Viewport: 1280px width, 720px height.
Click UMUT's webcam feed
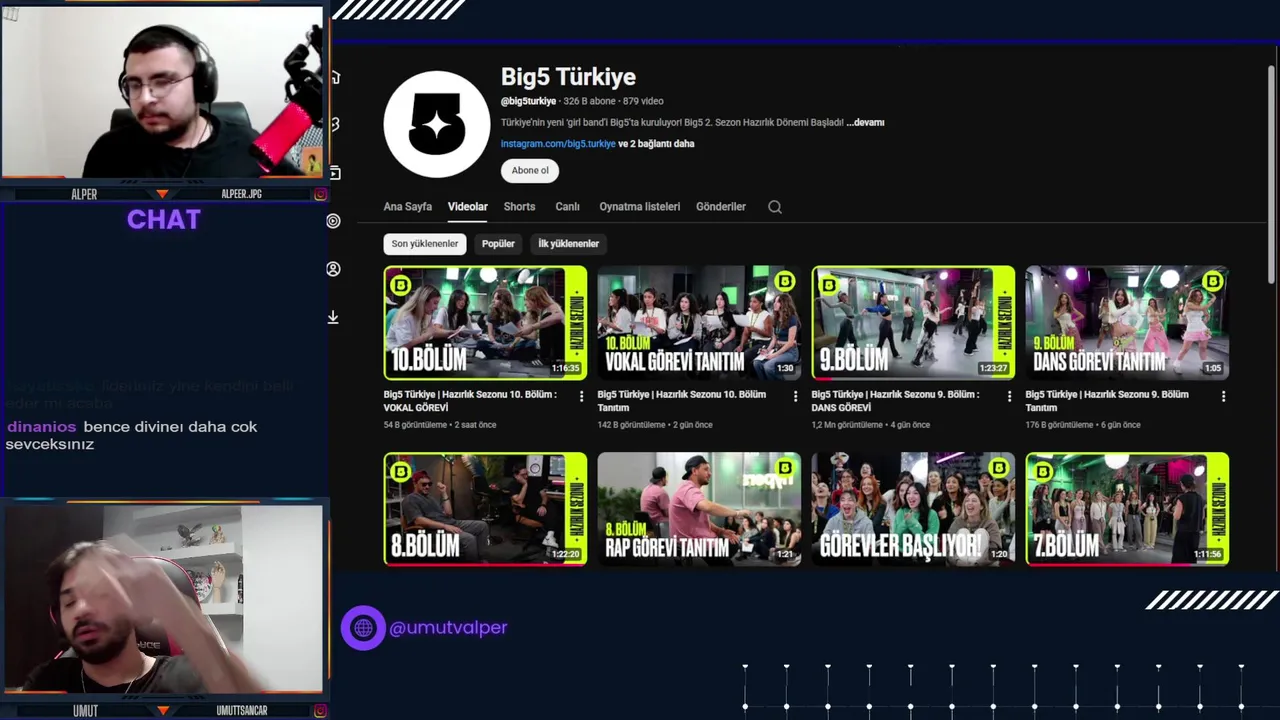click(x=162, y=599)
